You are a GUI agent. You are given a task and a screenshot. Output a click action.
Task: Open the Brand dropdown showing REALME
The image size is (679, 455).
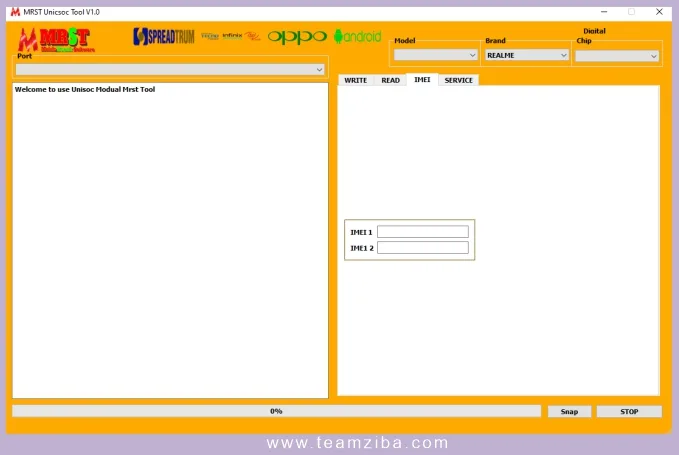click(526, 55)
